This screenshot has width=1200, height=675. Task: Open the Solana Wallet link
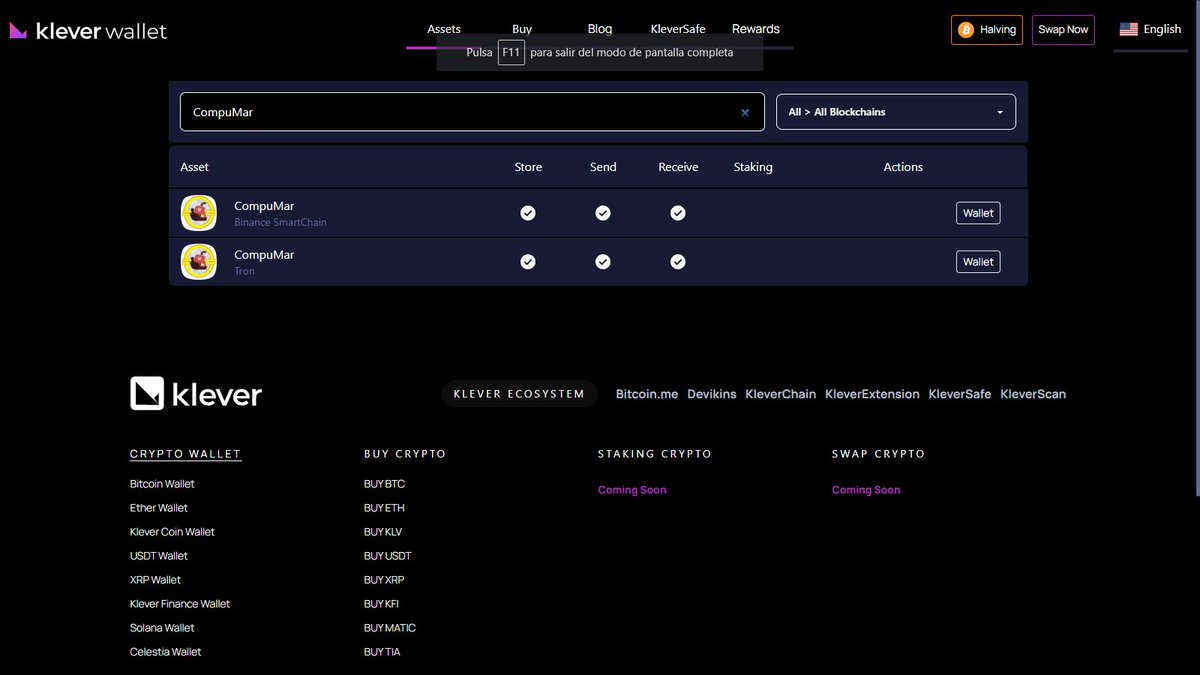tap(162, 628)
